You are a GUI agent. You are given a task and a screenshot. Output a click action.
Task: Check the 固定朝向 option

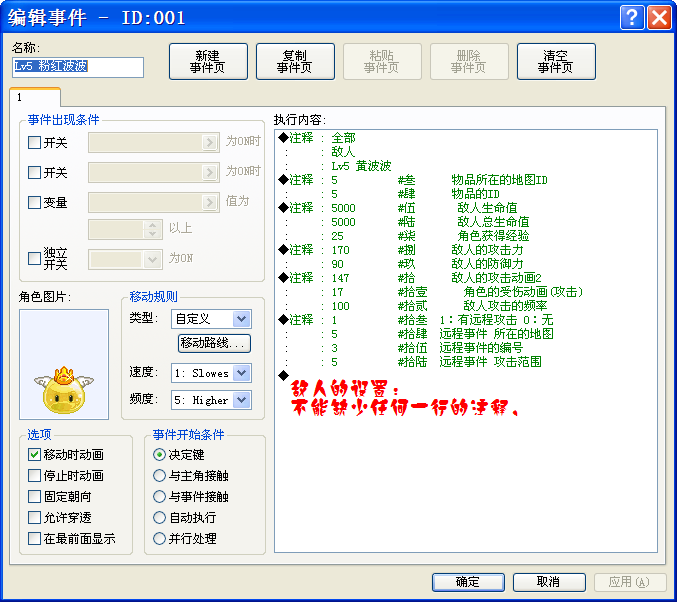34,497
